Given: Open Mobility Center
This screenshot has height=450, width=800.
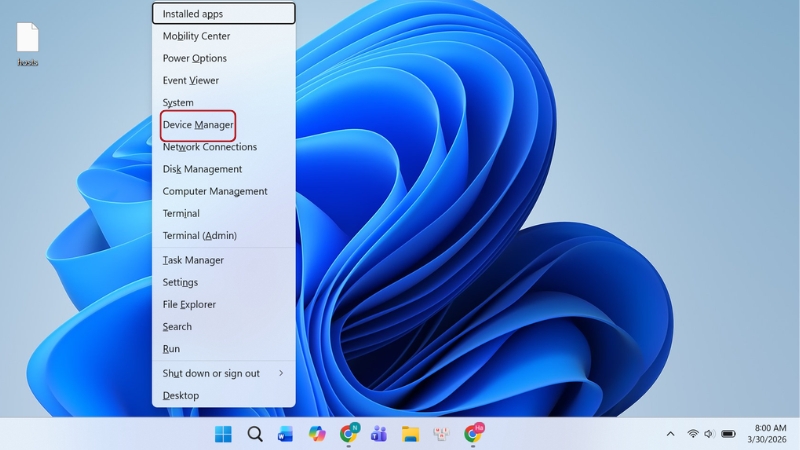Looking at the screenshot, I should coord(223,36).
